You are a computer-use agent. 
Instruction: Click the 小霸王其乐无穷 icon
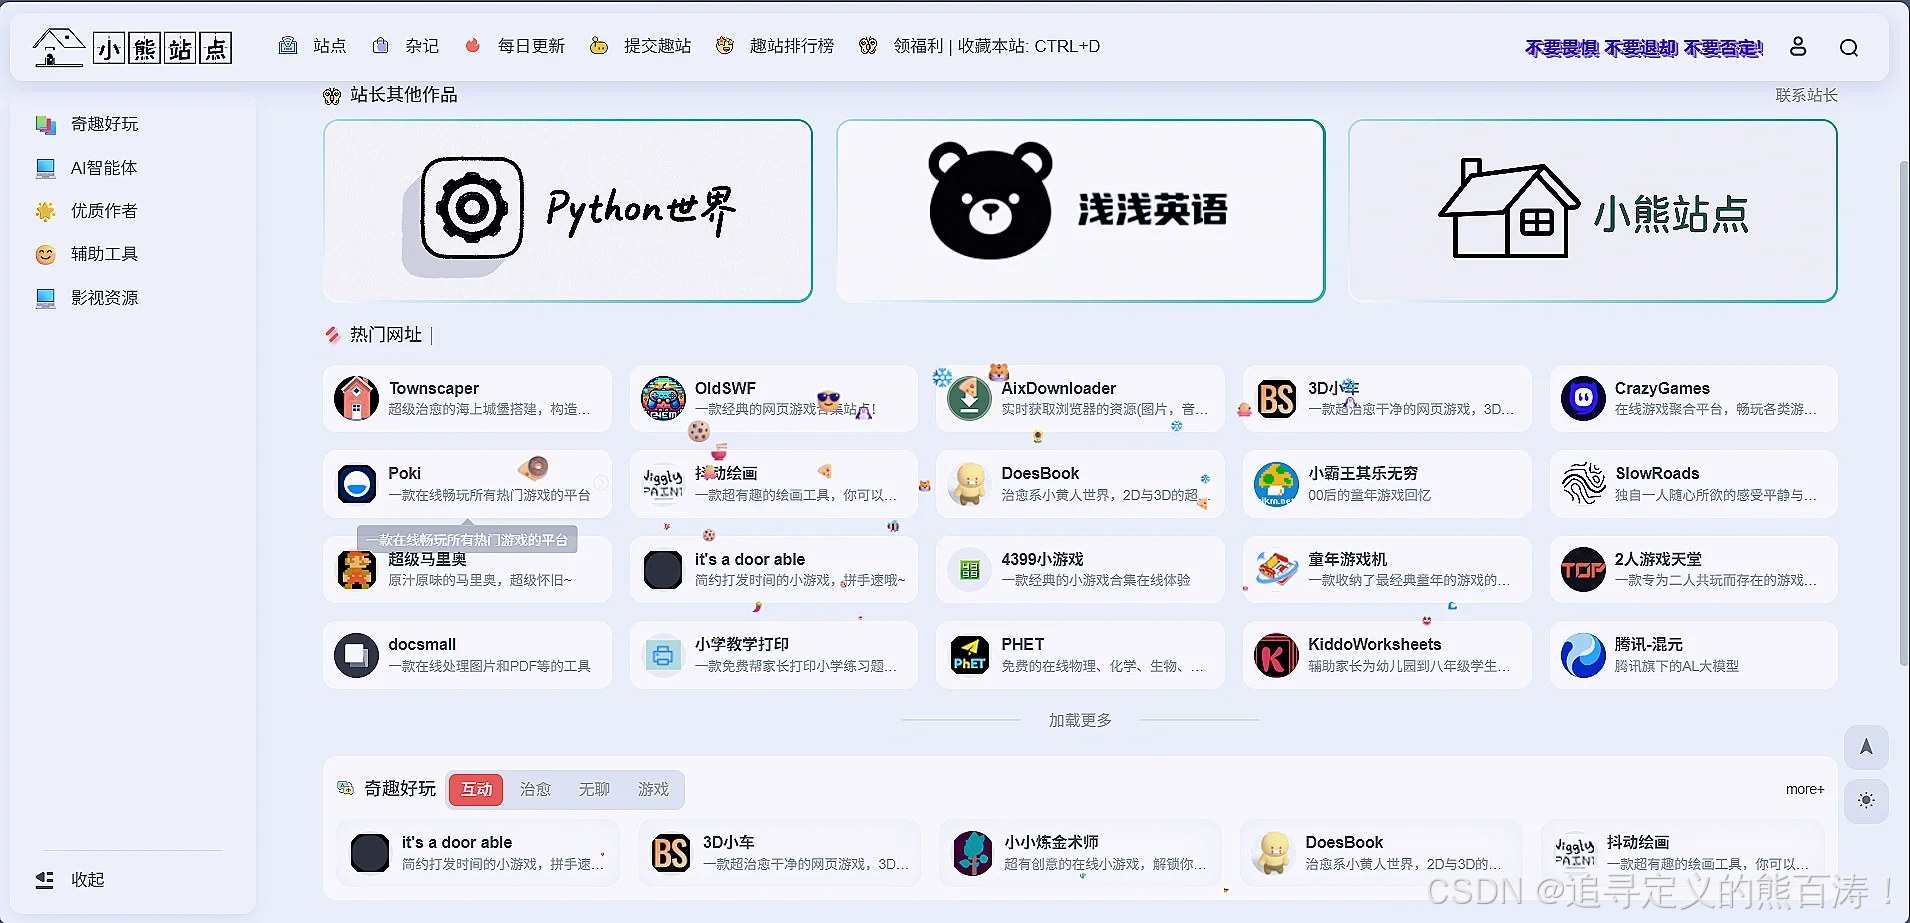[1276, 484]
